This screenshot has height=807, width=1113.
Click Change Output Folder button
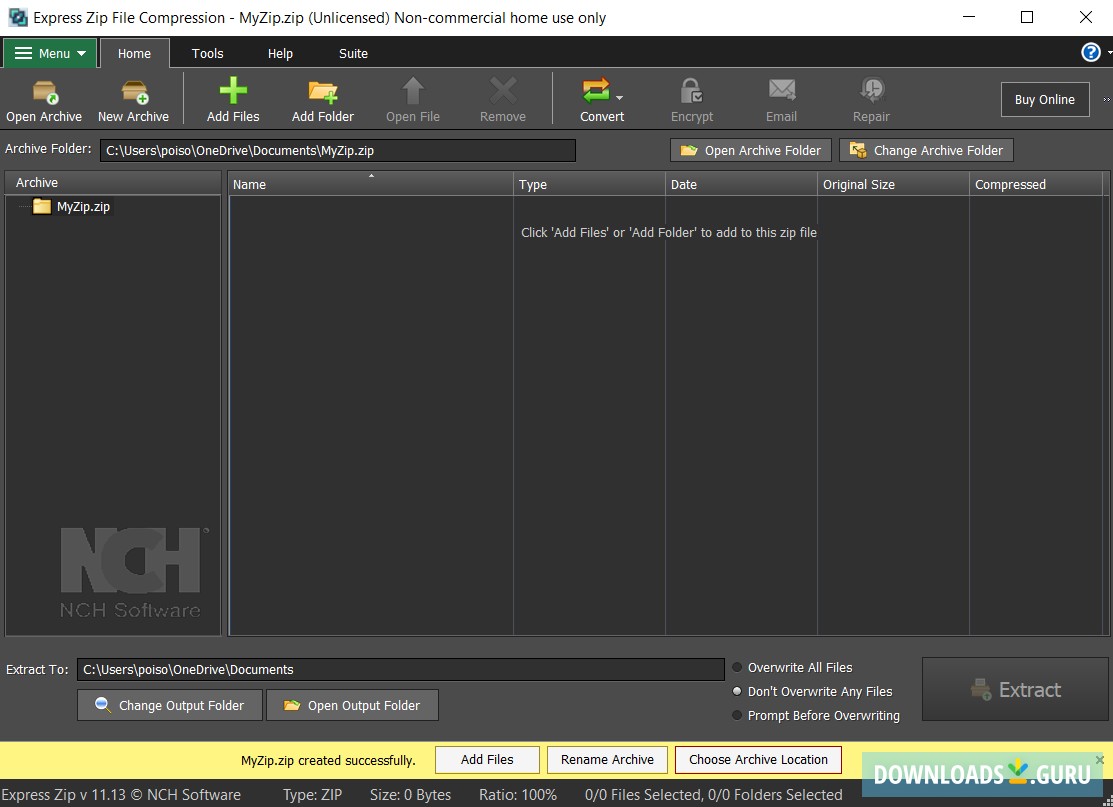[x=170, y=706]
